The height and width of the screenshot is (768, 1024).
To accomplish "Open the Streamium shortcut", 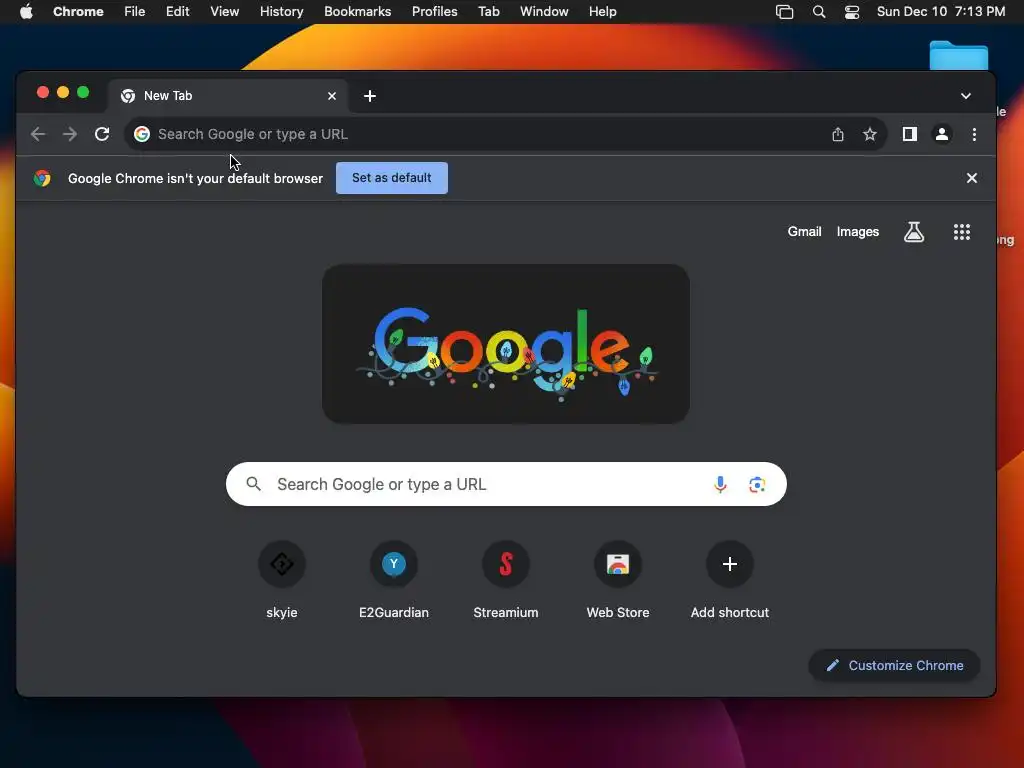I will (506, 580).
